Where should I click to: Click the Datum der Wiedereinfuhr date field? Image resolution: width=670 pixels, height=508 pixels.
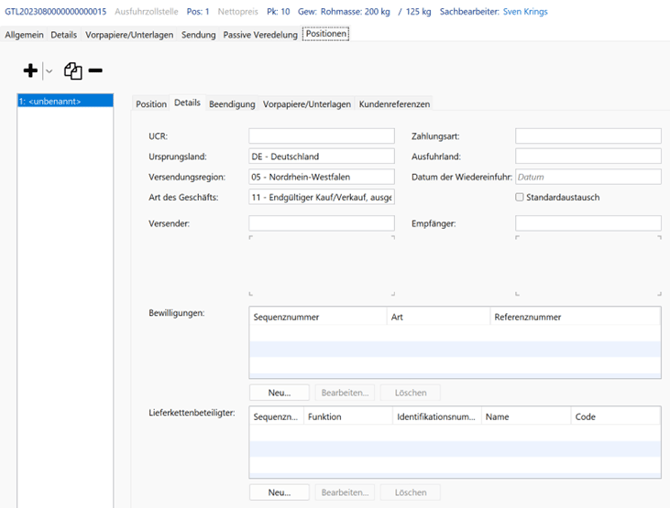click(x=588, y=177)
